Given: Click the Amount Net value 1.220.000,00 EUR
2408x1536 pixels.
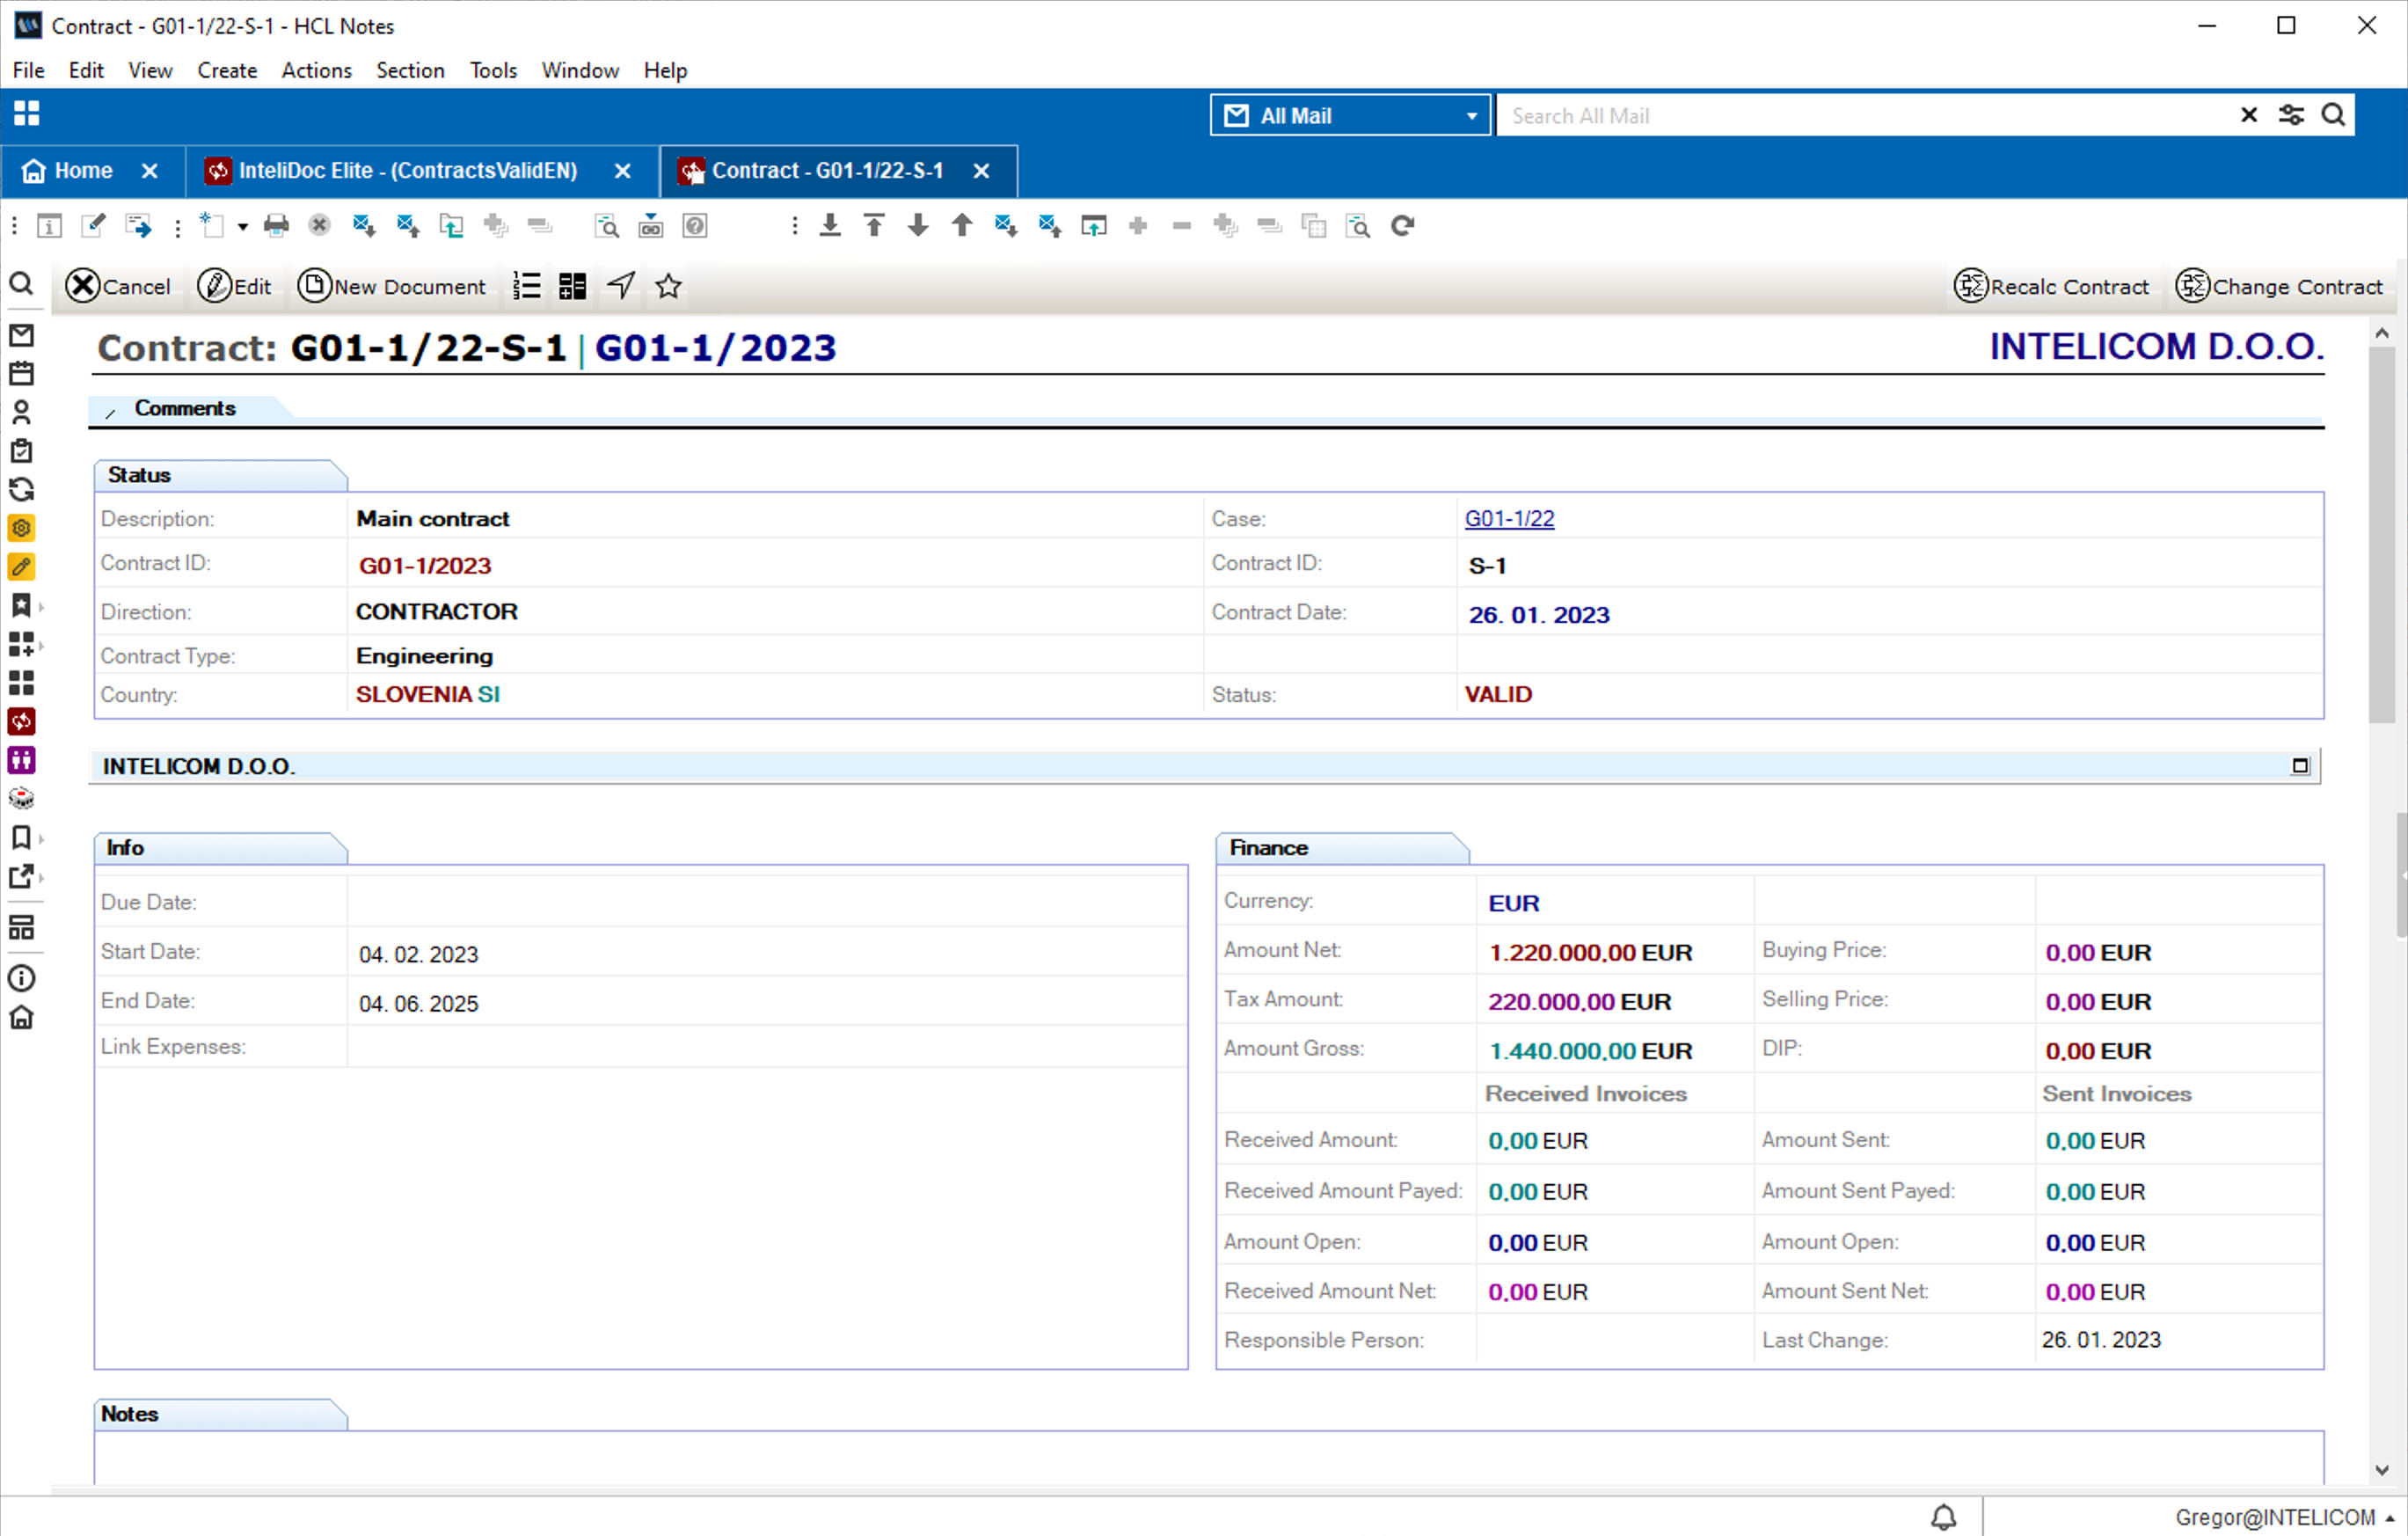Looking at the screenshot, I should click(1590, 953).
